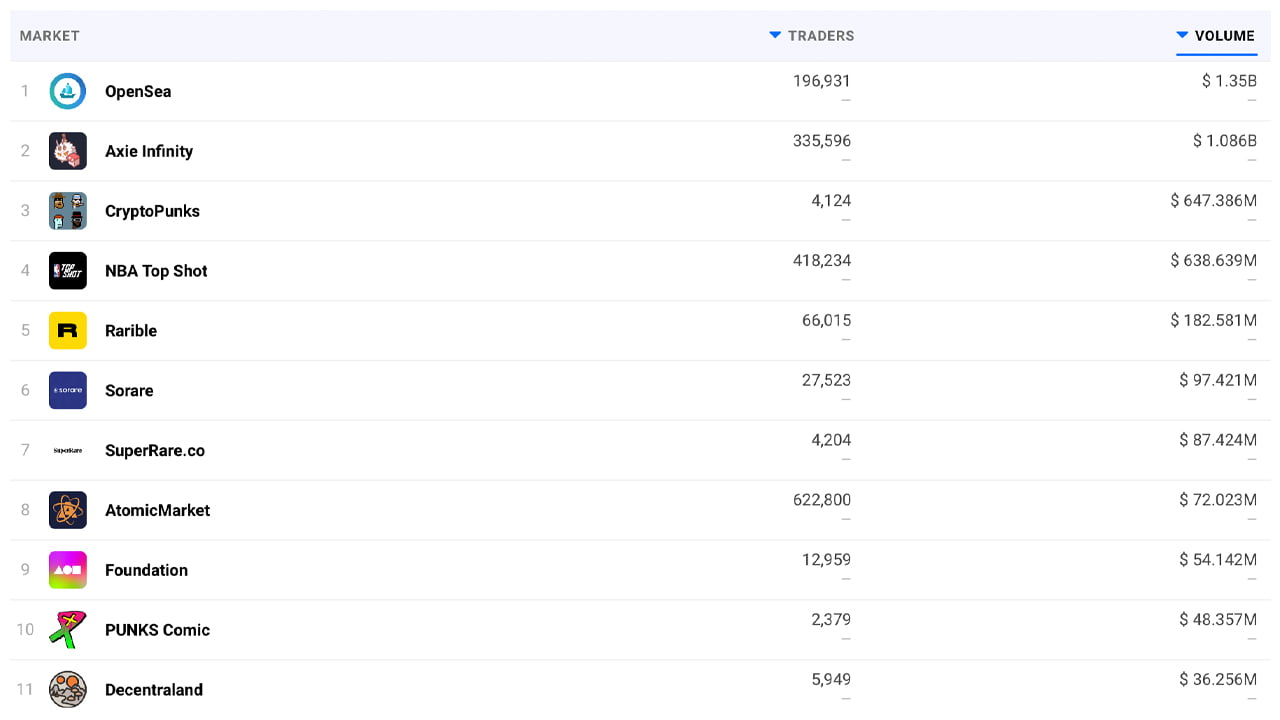1280x720 pixels.
Task: Click the OpenSea sailboat logo
Action: 68,91
